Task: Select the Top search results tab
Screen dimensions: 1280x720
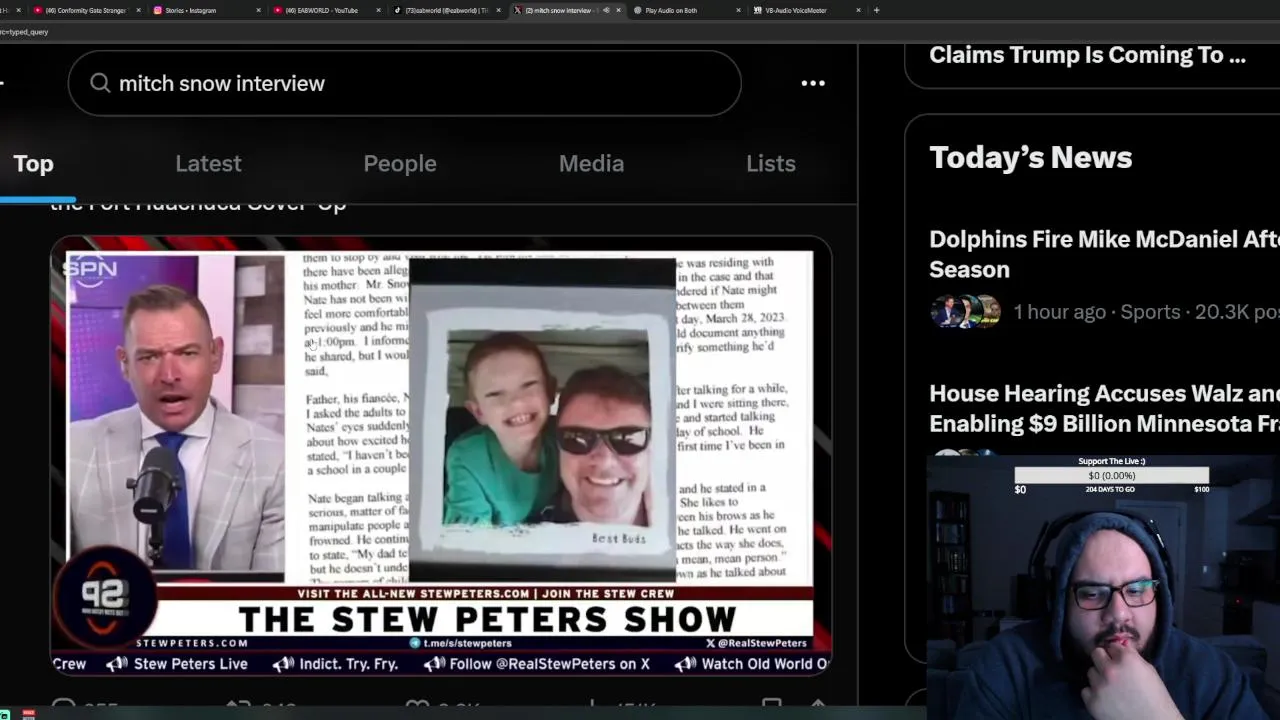Action: 33,164
